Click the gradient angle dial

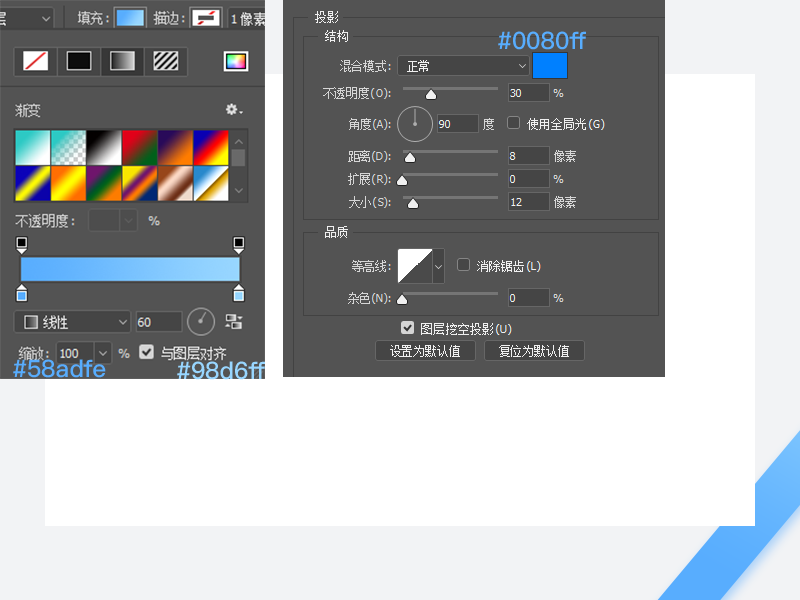[x=201, y=322]
